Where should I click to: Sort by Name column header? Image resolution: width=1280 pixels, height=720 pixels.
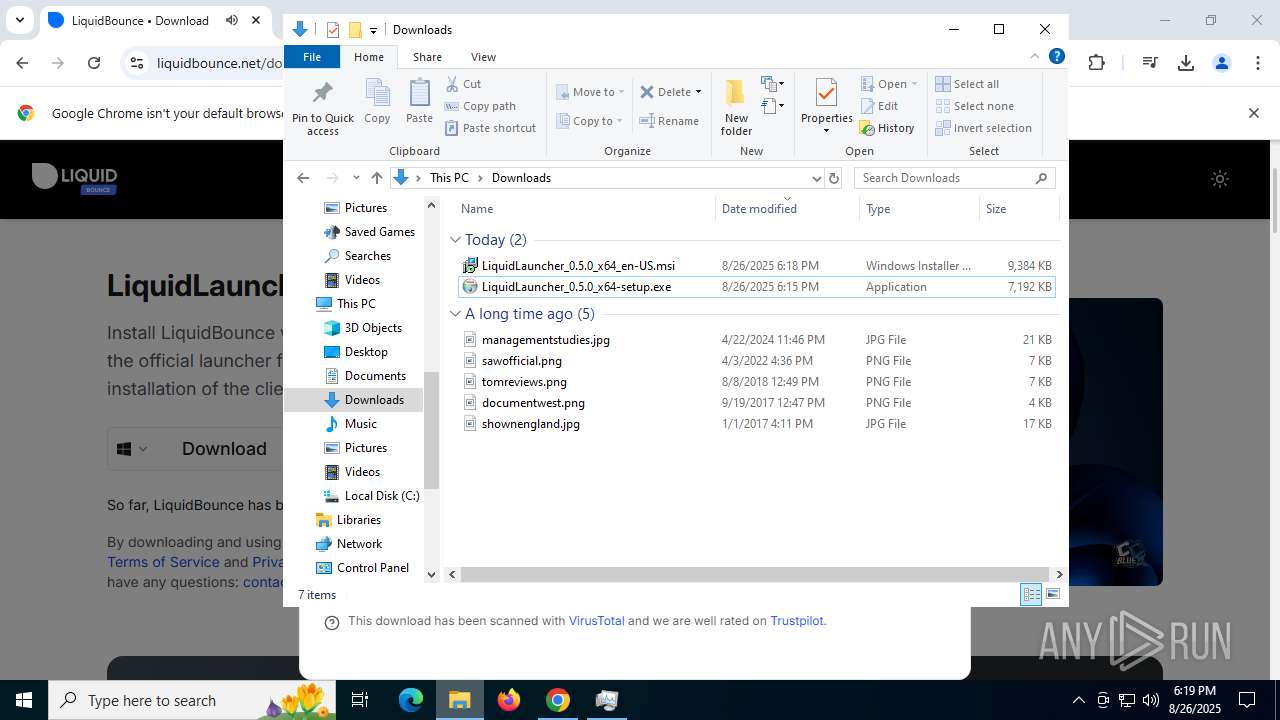[586, 209]
